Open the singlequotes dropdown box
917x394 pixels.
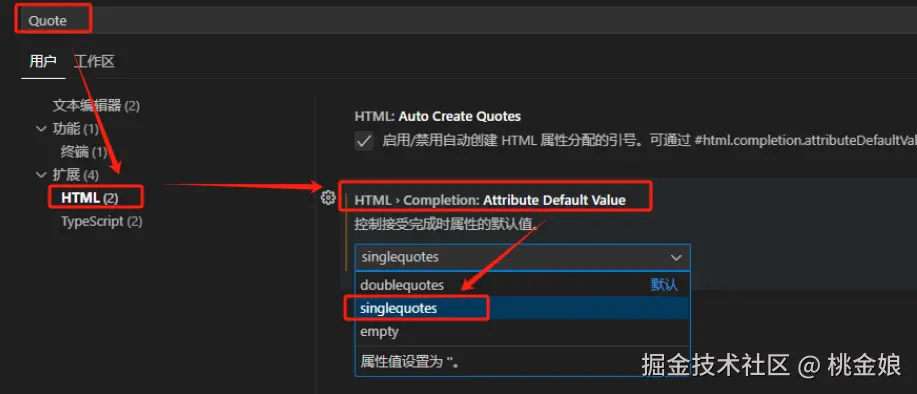pos(522,257)
